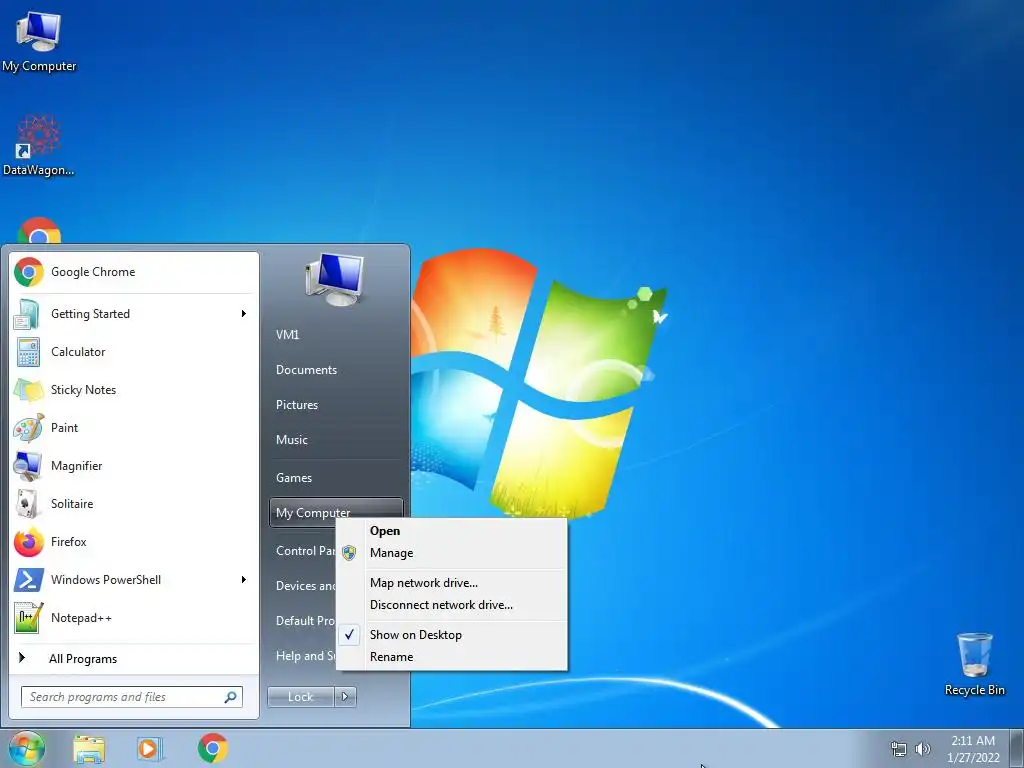
Task: Click the Firefox icon
Action: coord(29,542)
